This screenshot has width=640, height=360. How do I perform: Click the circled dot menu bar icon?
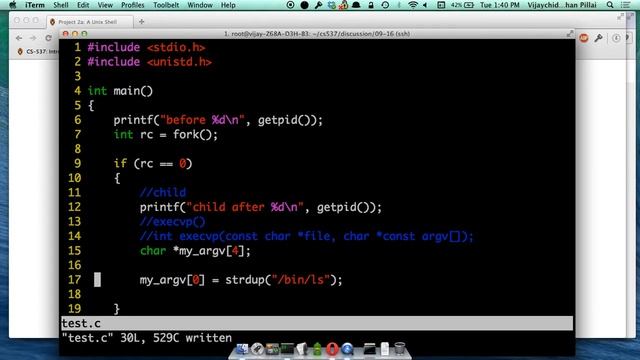290,5
